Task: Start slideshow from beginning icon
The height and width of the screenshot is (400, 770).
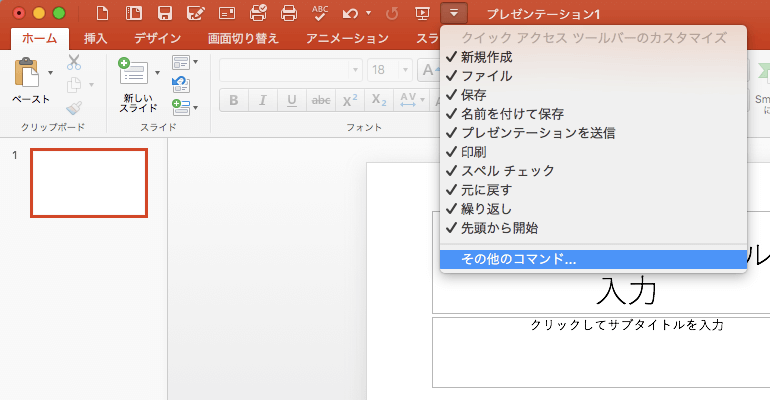Action: (422, 14)
